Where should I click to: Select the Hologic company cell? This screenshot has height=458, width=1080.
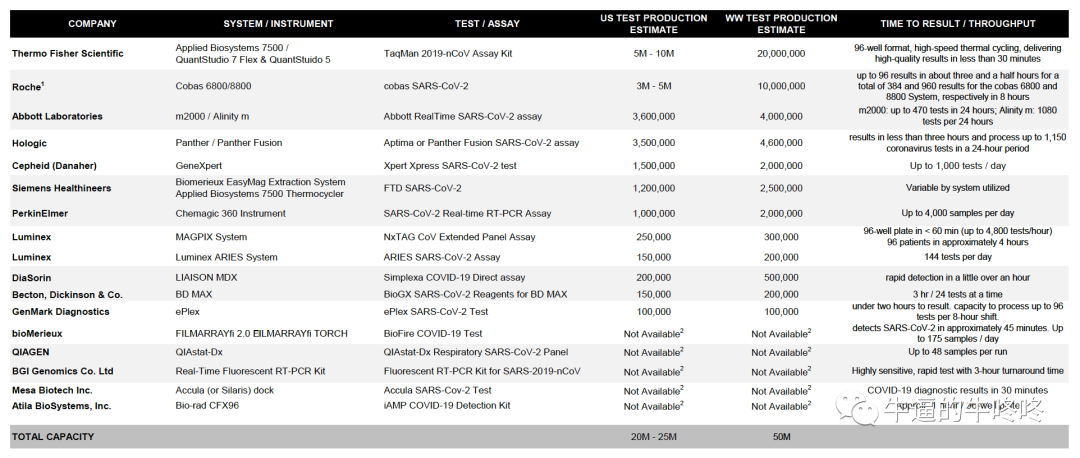tap(30, 143)
